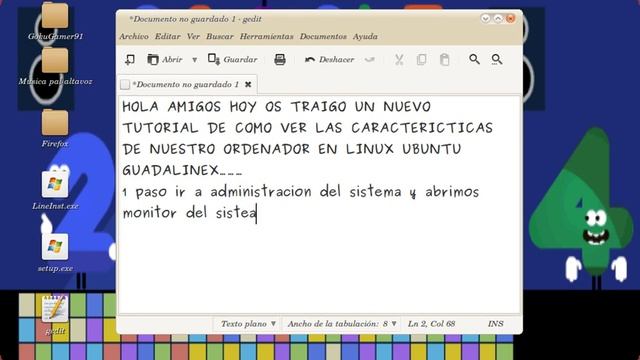Click the Abrir open-file button
The image size is (640, 360).
coord(164,60)
